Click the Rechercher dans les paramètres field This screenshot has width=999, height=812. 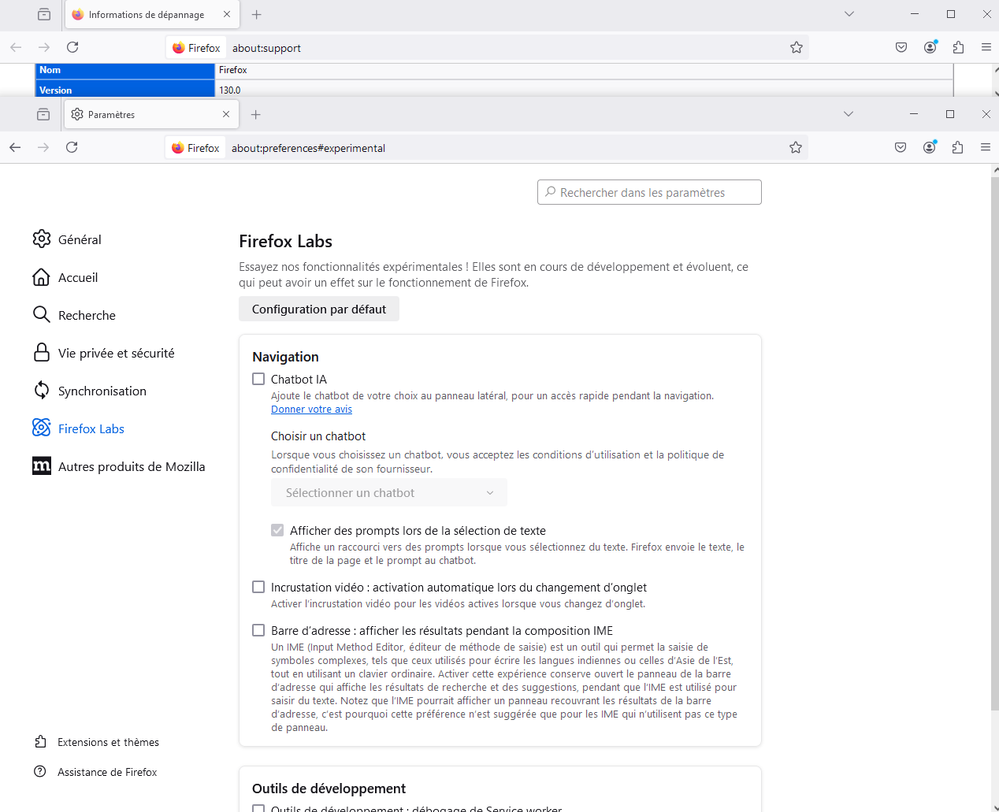click(x=650, y=192)
